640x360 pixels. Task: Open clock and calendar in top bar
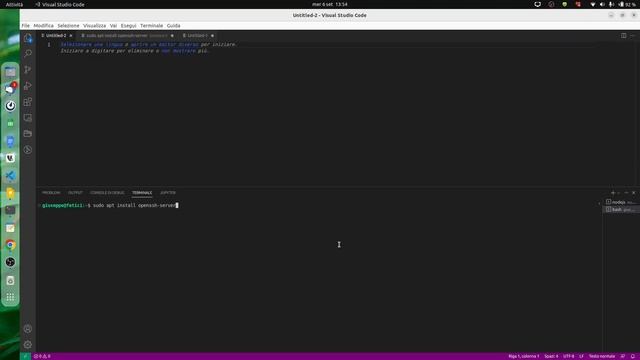tap(330, 4)
